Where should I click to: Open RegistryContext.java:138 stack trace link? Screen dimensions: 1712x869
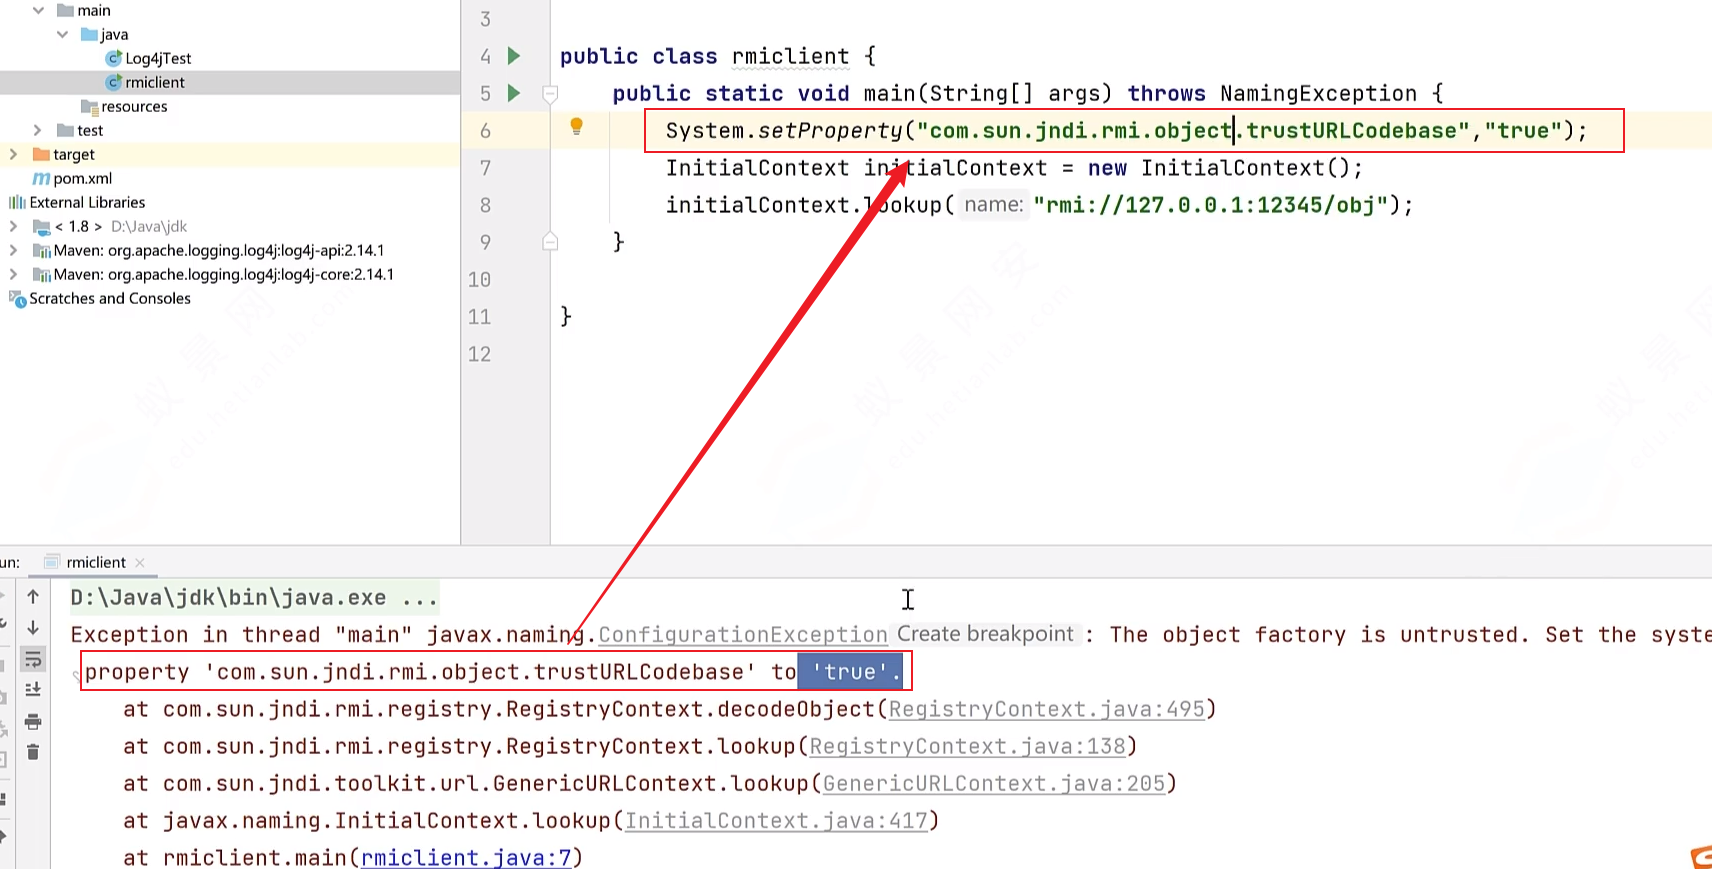(968, 746)
